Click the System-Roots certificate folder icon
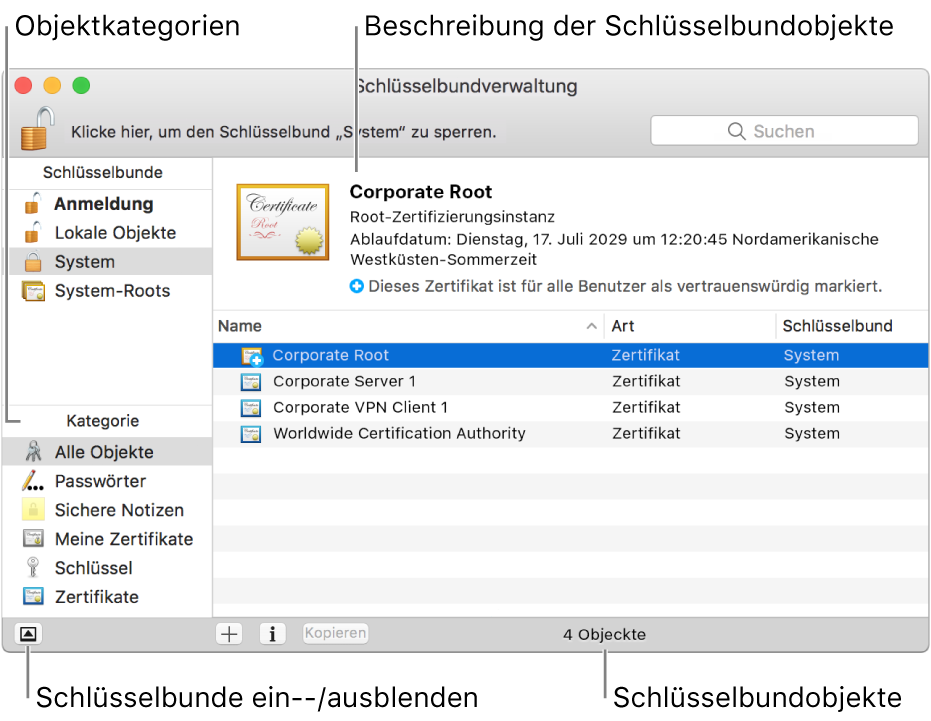The height and width of the screenshot is (721, 931). pyautogui.click(x=33, y=291)
